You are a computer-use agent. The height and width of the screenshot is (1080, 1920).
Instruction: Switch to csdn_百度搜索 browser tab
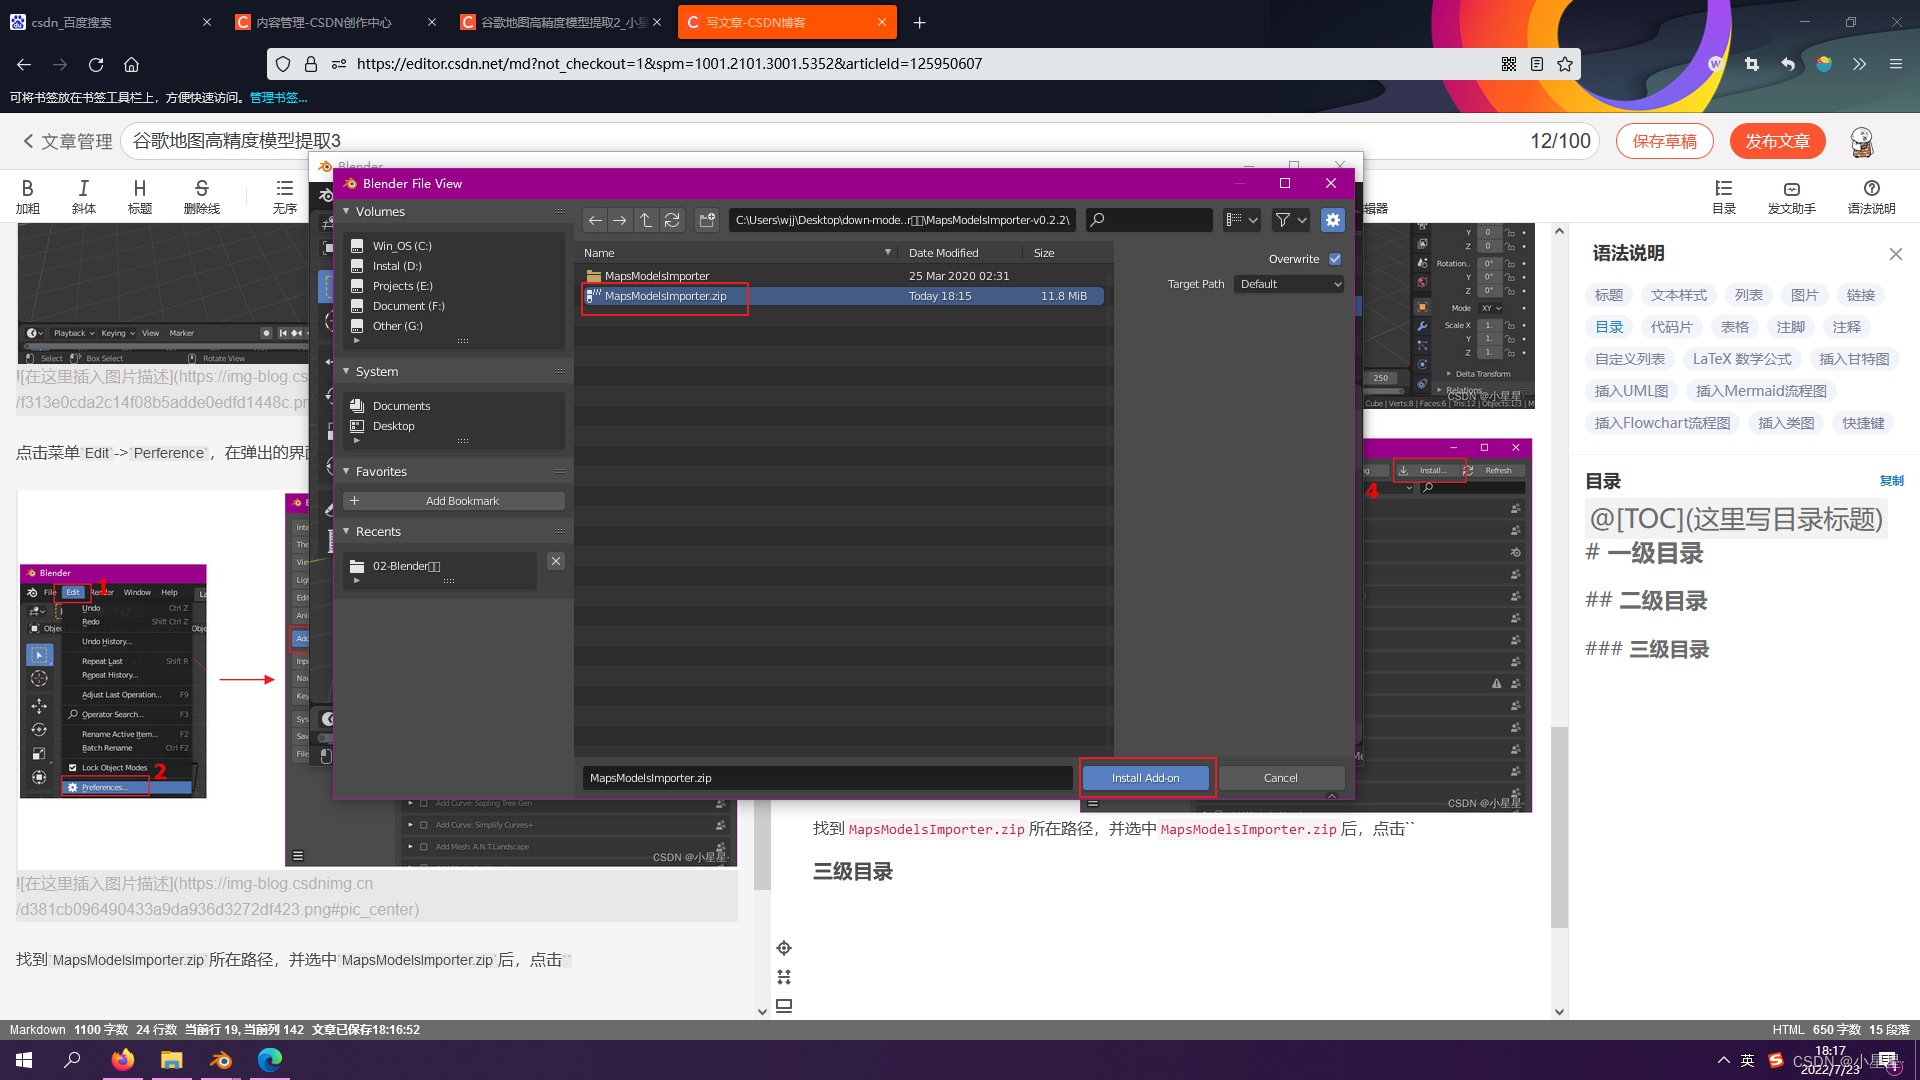[x=110, y=22]
